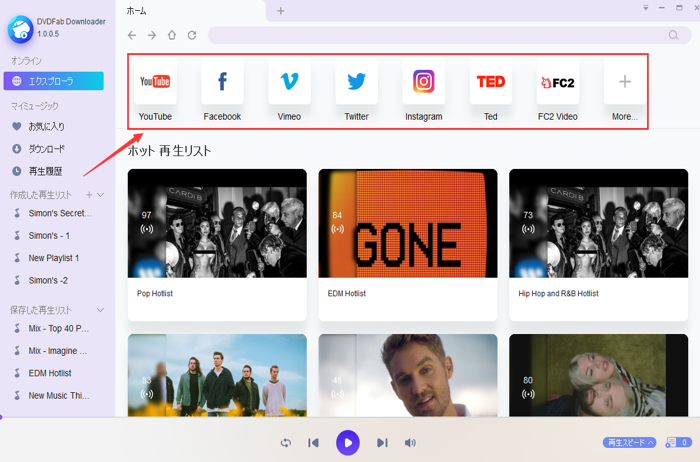This screenshot has width=700, height=462.
Task: Click the clock icon beside 再生履歴
Action: click(17, 171)
